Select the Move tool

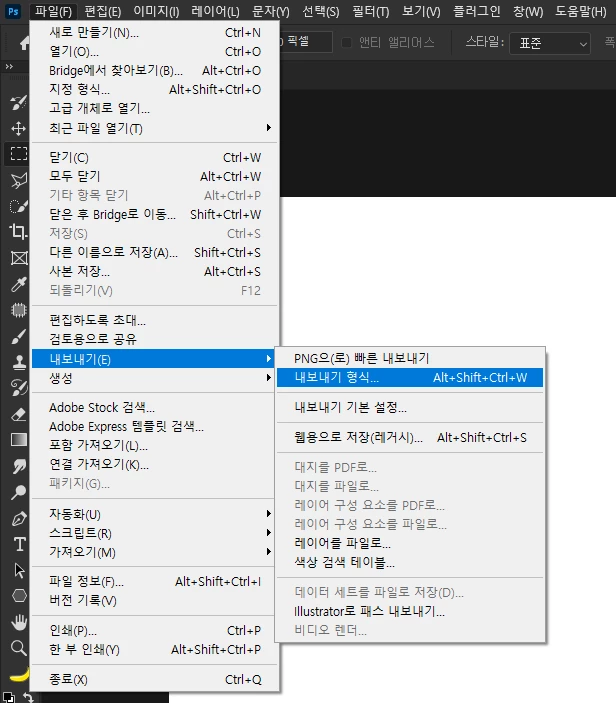tap(18, 129)
